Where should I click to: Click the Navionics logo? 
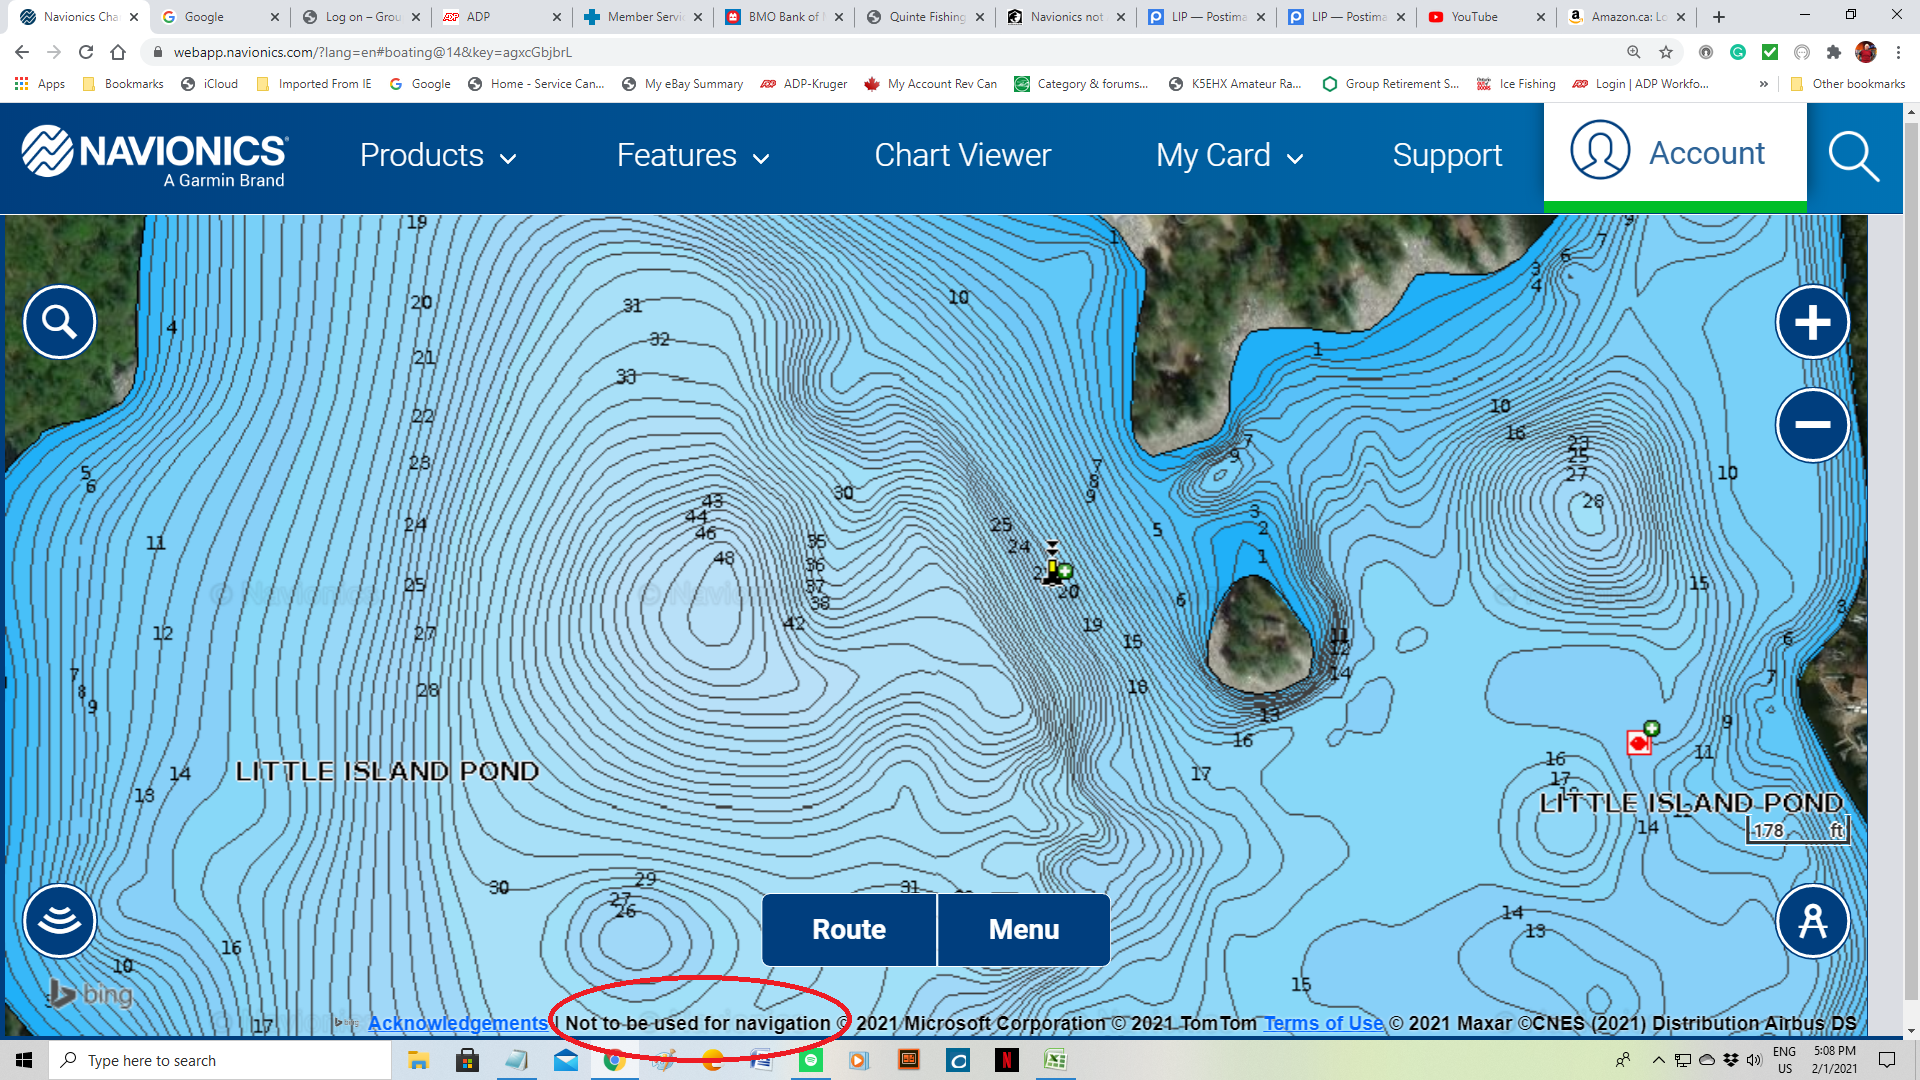click(155, 157)
